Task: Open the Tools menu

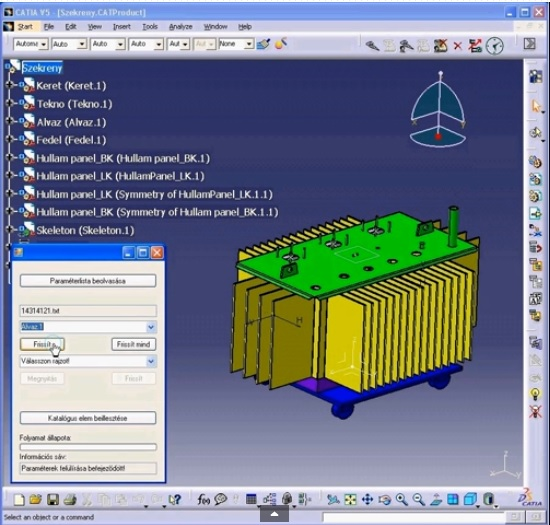Action: pos(150,27)
